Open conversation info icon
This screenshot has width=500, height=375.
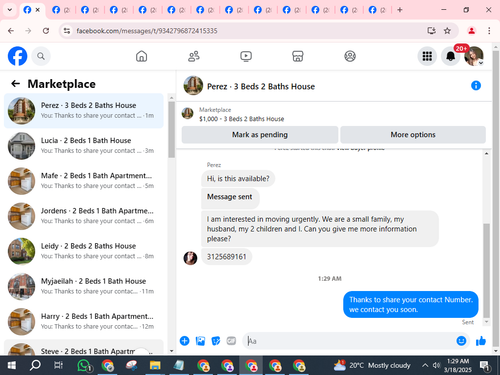(x=476, y=86)
